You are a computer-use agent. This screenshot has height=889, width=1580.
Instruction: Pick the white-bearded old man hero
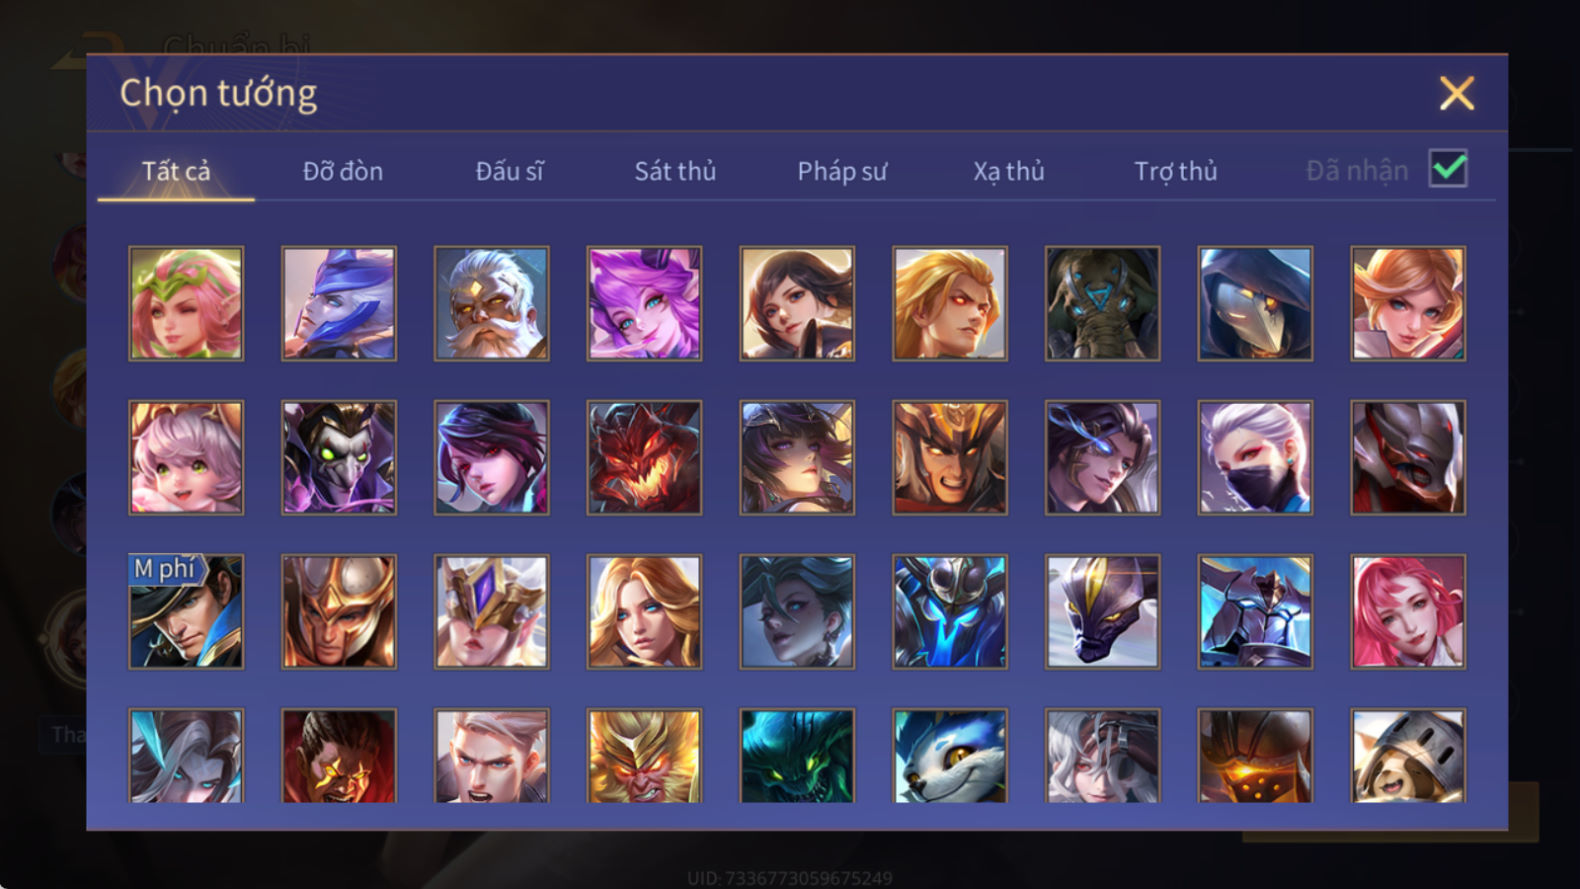pos(491,303)
